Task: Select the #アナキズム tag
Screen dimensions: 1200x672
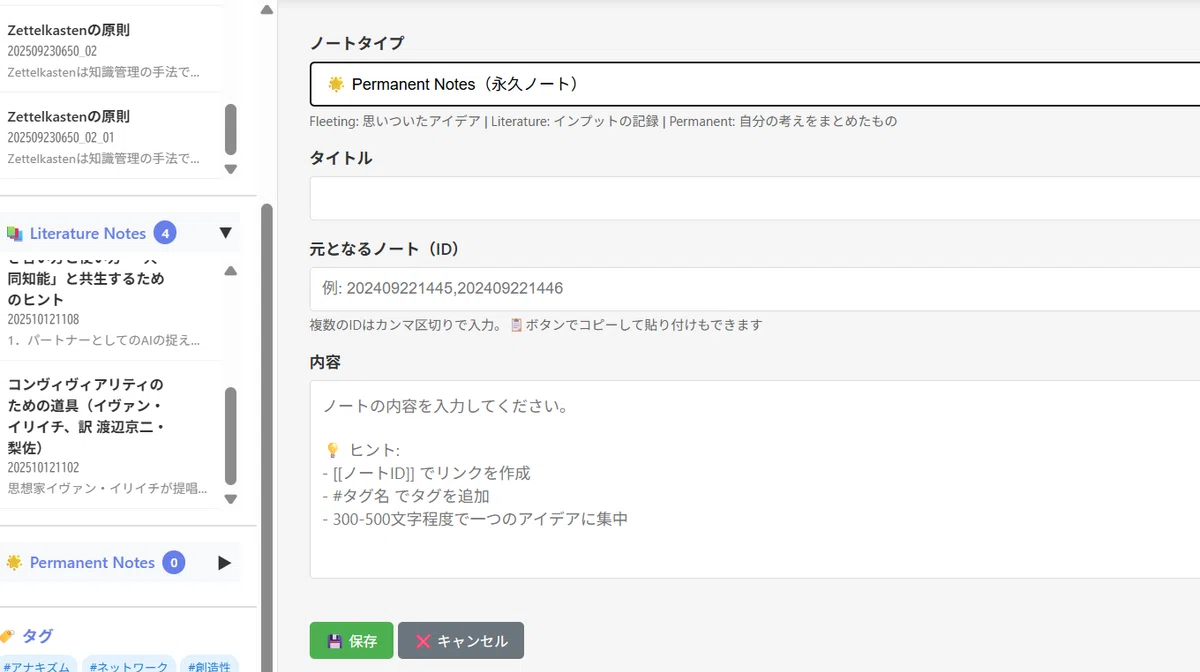Action: [x=38, y=665]
